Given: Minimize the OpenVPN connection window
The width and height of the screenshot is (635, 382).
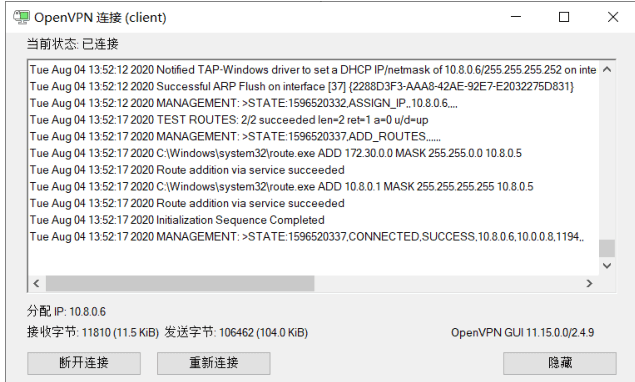Looking at the screenshot, I should [x=516, y=17].
